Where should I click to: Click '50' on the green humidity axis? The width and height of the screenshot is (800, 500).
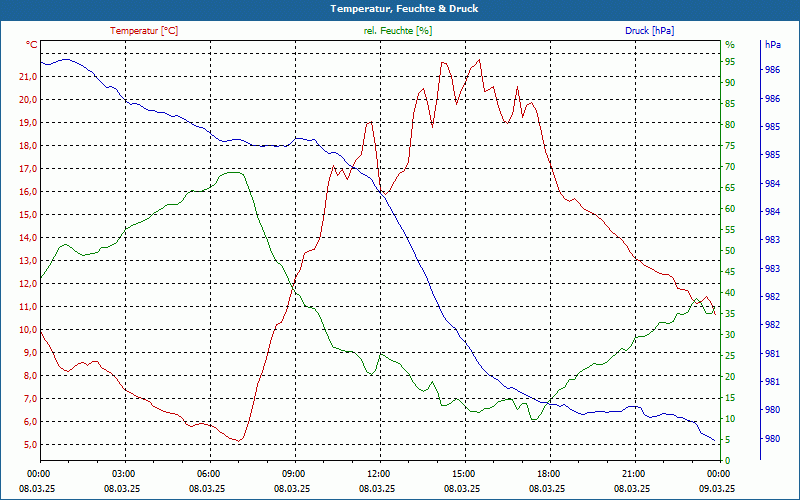(x=731, y=251)
